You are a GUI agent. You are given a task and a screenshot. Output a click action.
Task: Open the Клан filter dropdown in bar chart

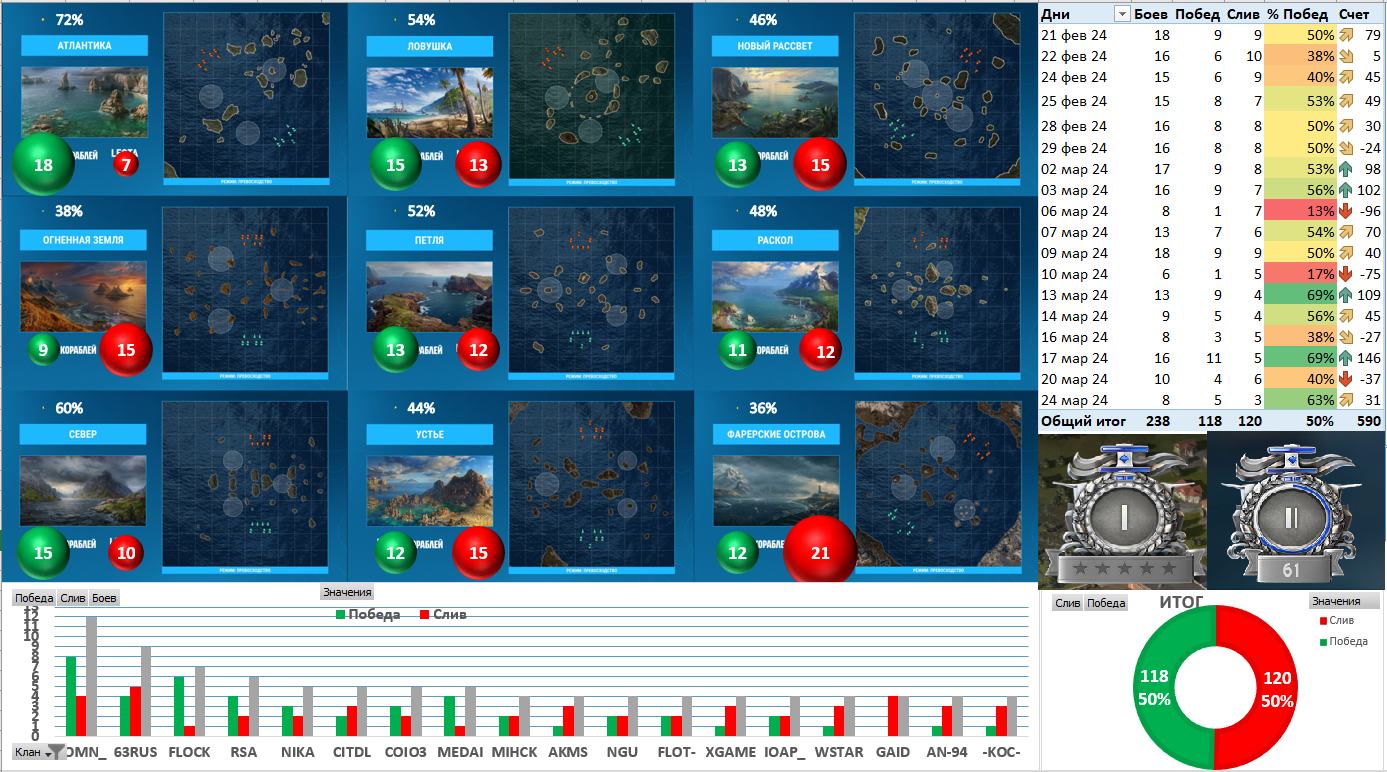coord(34,752)
